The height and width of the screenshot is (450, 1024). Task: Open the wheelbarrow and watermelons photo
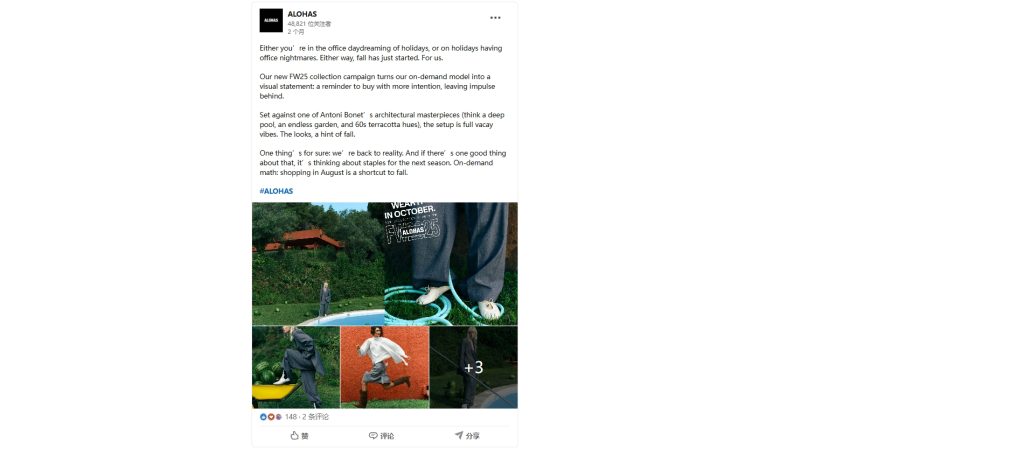[x=296, y=367]
